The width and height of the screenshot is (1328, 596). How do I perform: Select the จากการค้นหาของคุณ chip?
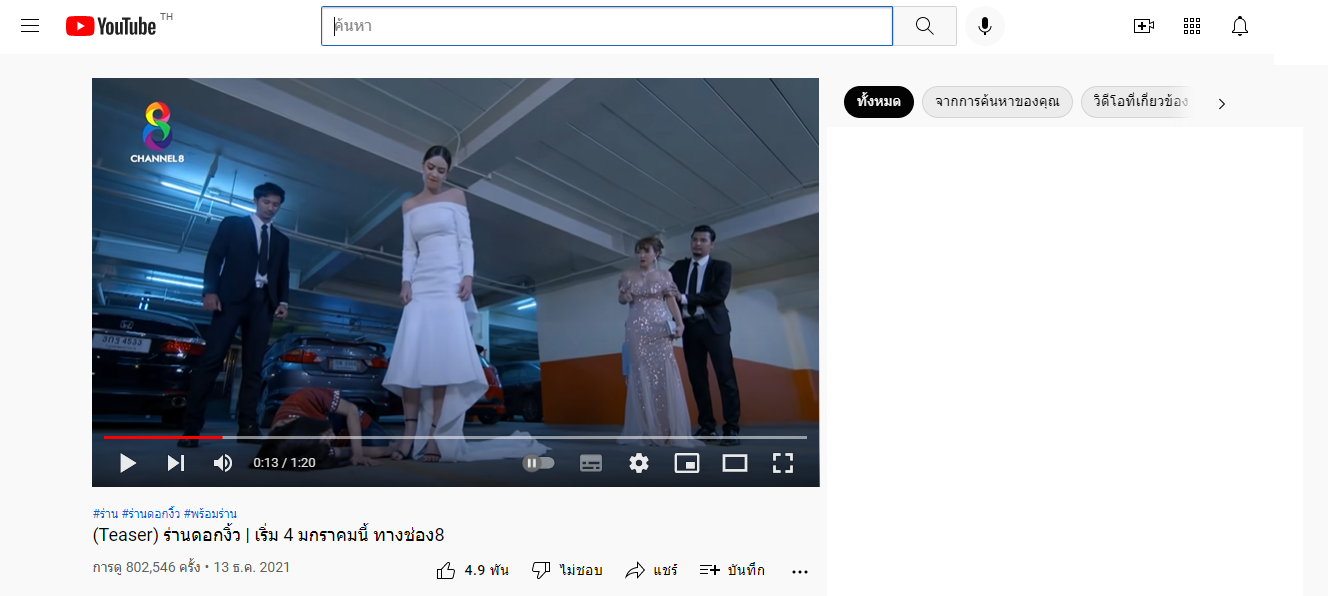[997, 102]
